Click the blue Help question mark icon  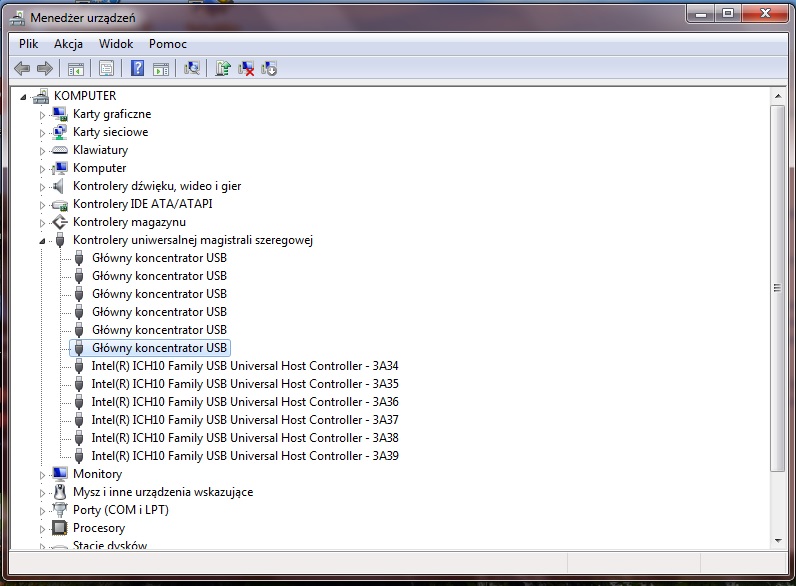(x=138, y=68)
